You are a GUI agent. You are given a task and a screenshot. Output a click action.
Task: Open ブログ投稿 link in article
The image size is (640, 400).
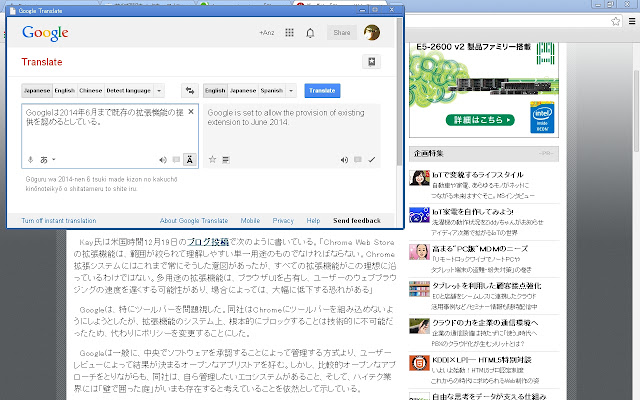[207, 242]
